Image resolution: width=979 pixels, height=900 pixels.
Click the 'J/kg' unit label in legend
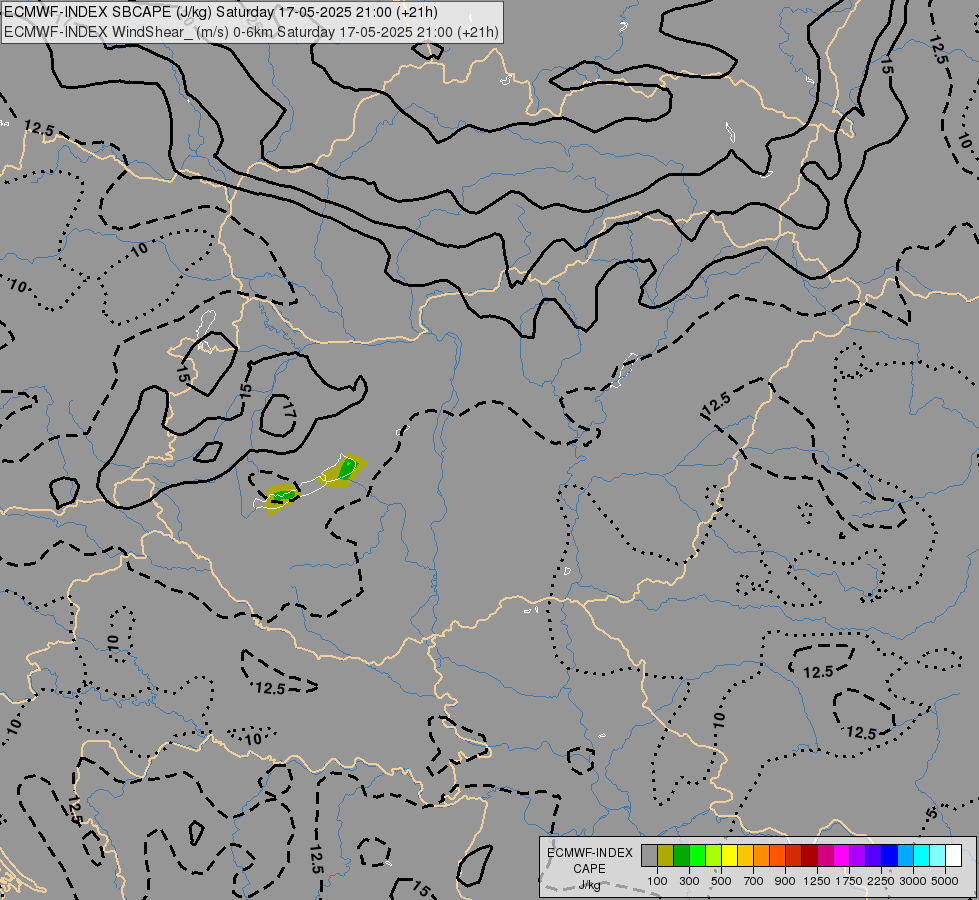coord(589,886)
